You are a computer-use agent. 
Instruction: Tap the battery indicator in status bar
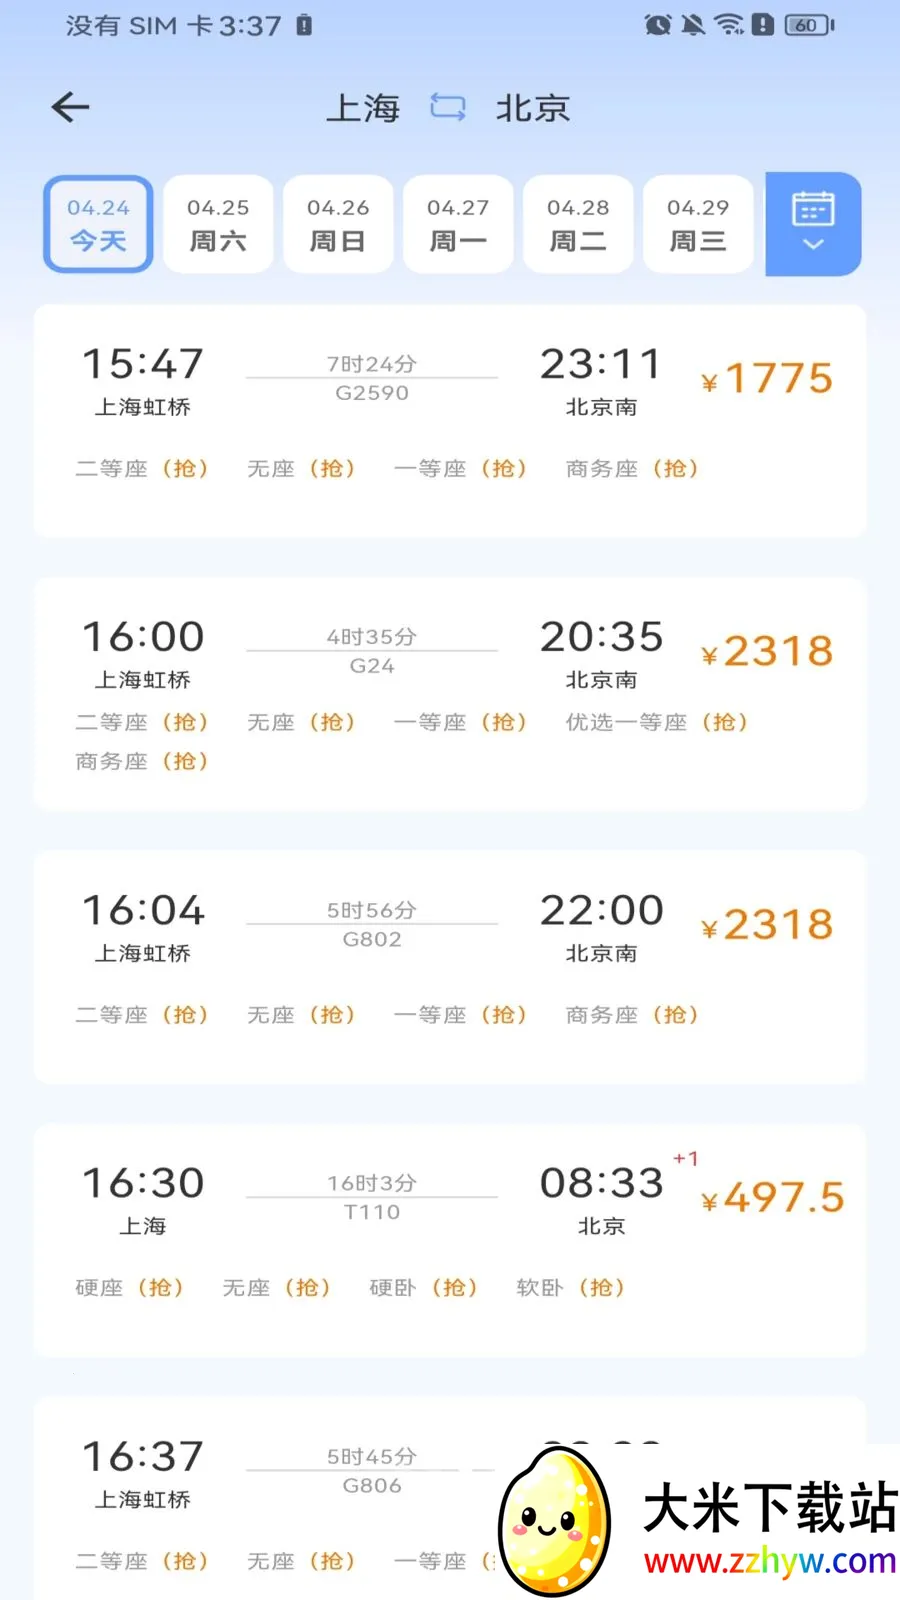click(810, 25)
